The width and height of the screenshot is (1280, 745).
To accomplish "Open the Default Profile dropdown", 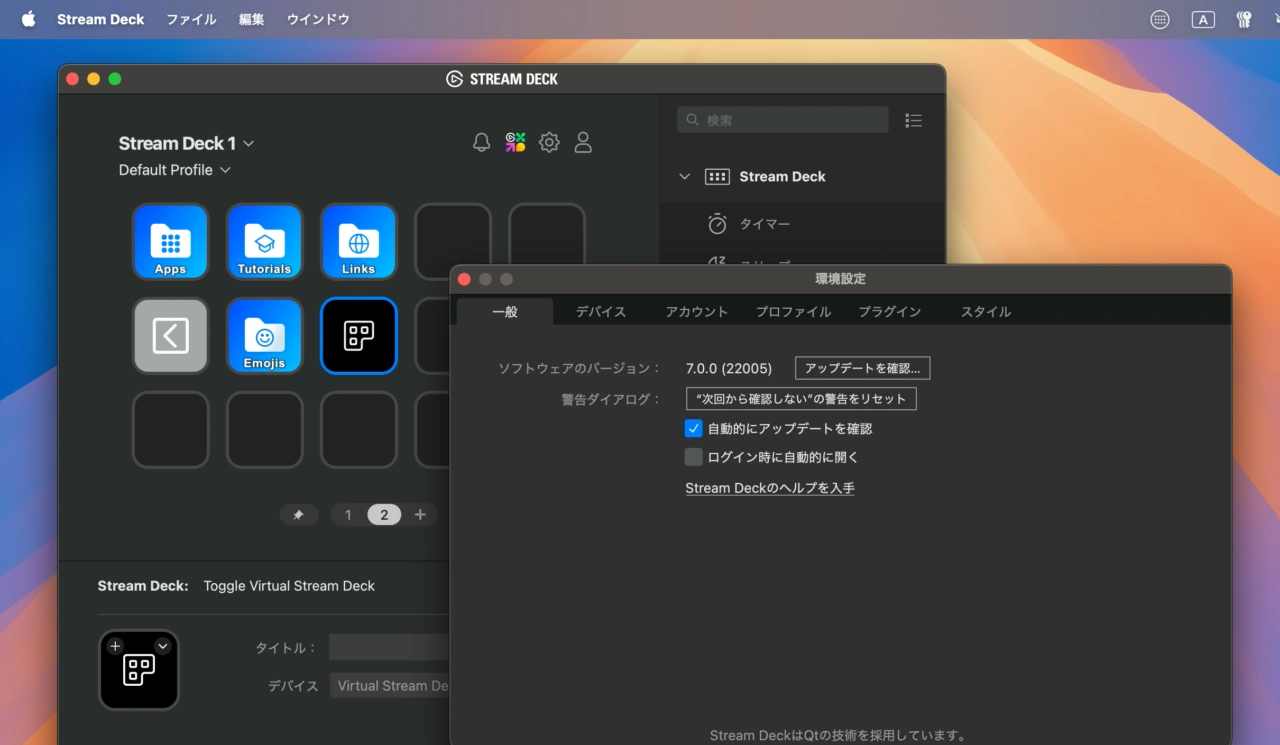I will click(x=226, y=170).
